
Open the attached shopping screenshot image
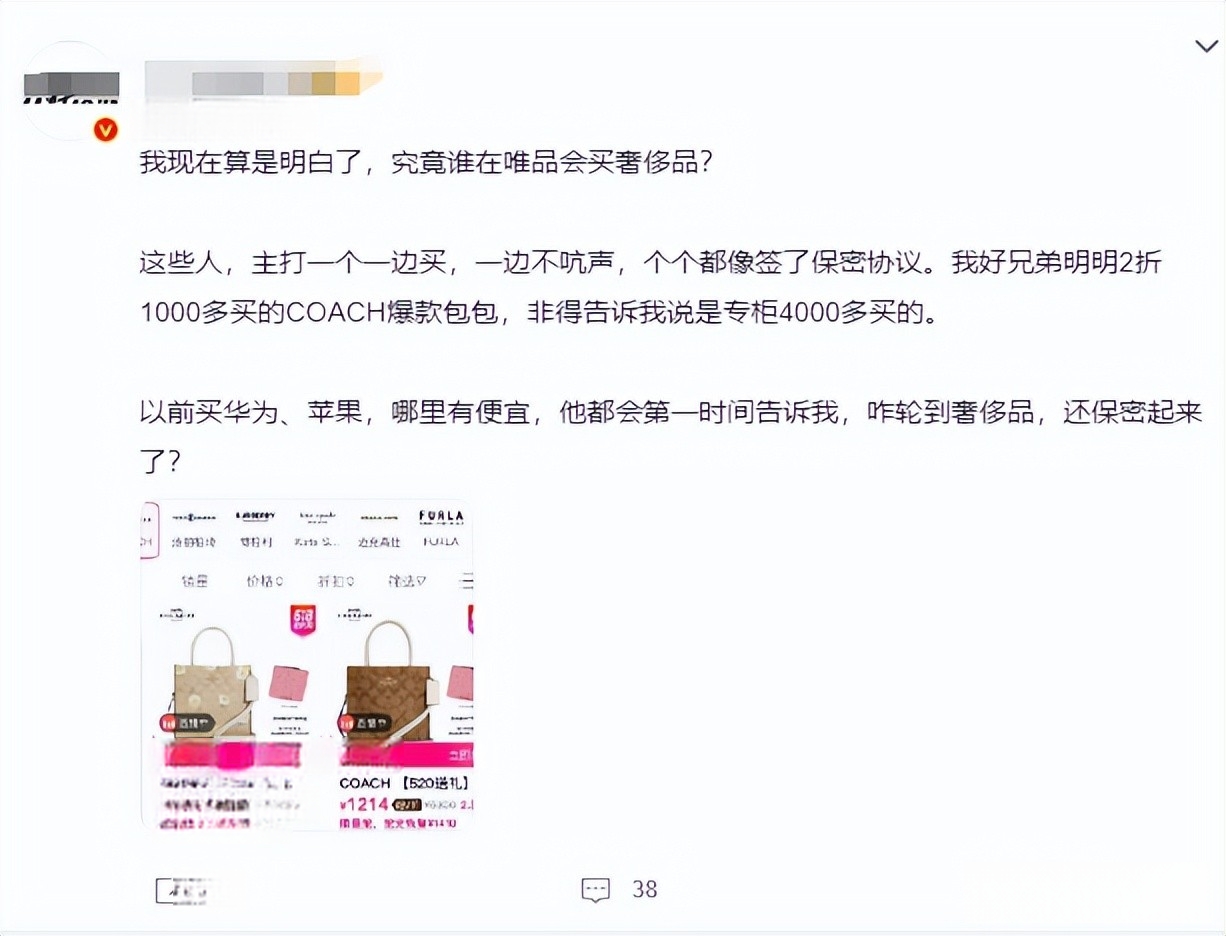point(307,665)
